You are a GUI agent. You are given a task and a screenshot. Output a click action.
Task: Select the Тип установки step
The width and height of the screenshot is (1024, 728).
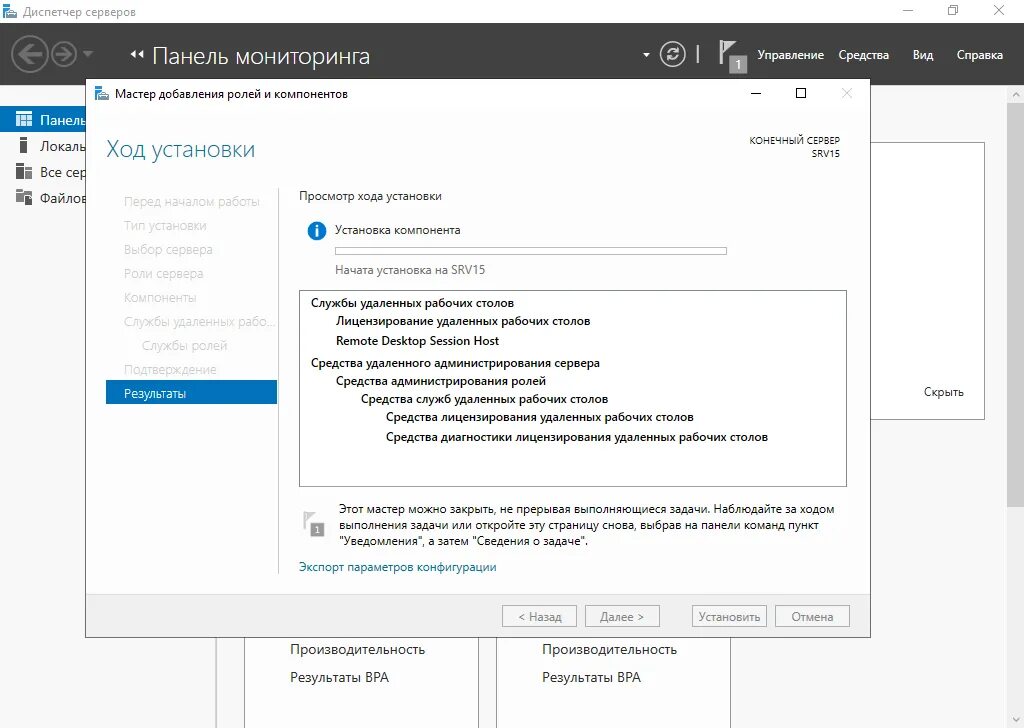pyautogui.click(x=165, y=226)
